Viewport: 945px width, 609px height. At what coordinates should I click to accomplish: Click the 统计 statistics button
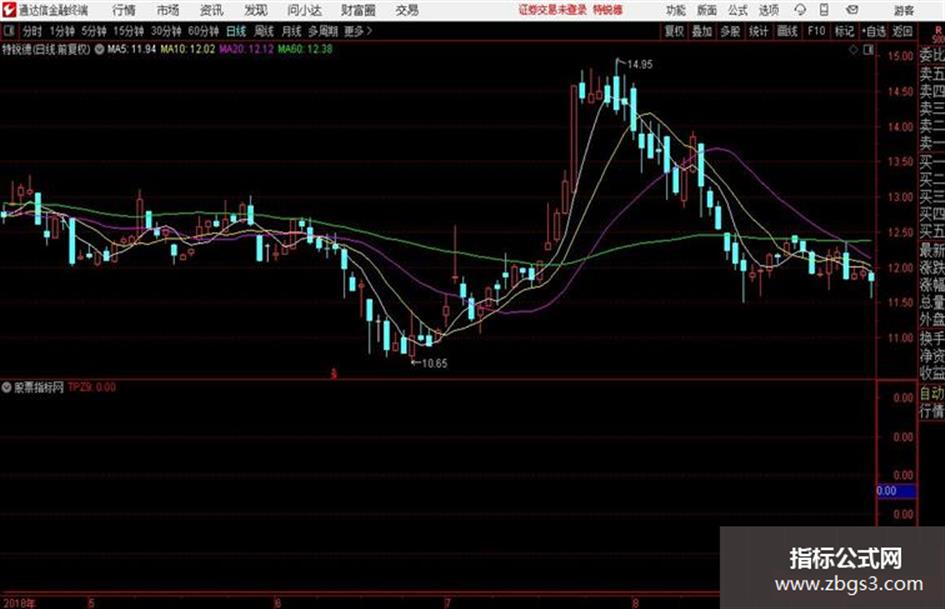pyautogui.click(x=758, y=31)
